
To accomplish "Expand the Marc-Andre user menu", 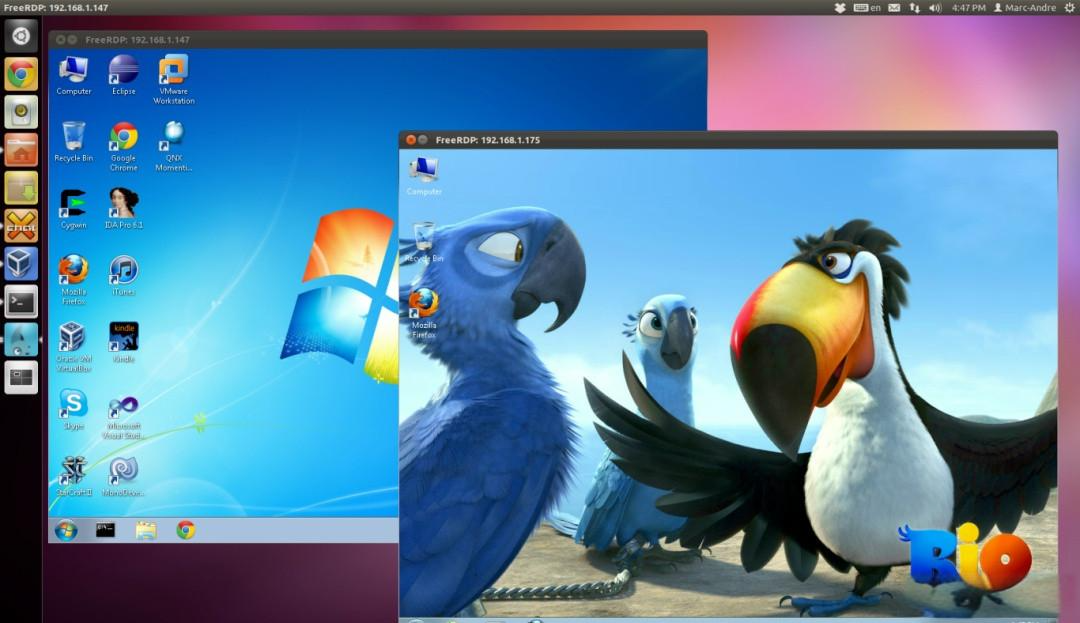I will pos(1028,7).
